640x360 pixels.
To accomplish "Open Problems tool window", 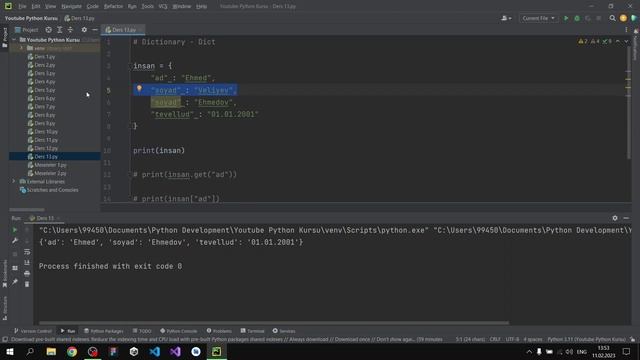I will [x=219, y=331].
